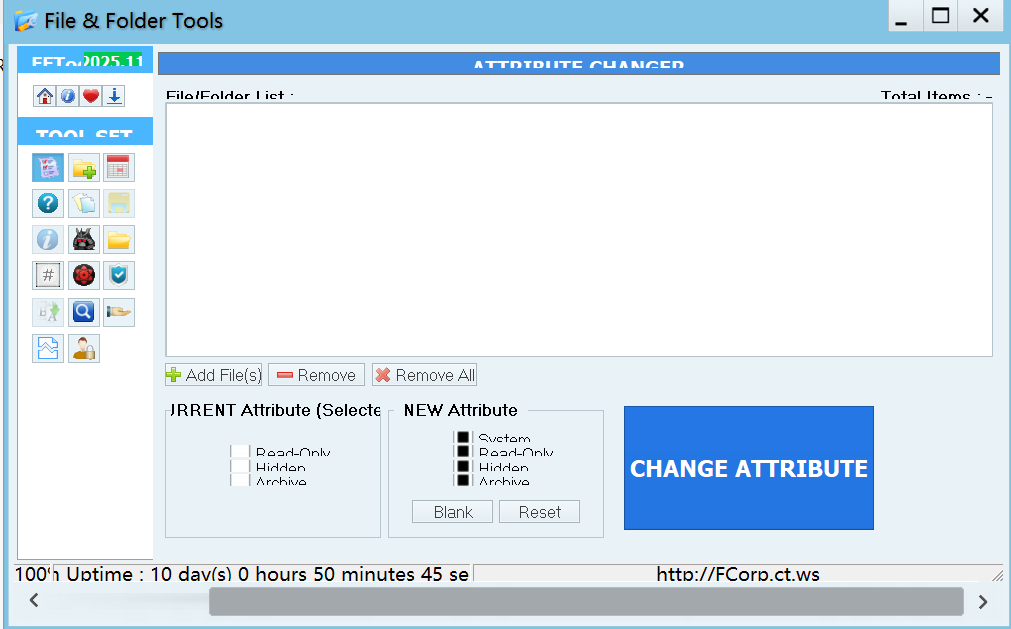Select the Attribute Changer checklist tool icon

[x=47, y=167]
